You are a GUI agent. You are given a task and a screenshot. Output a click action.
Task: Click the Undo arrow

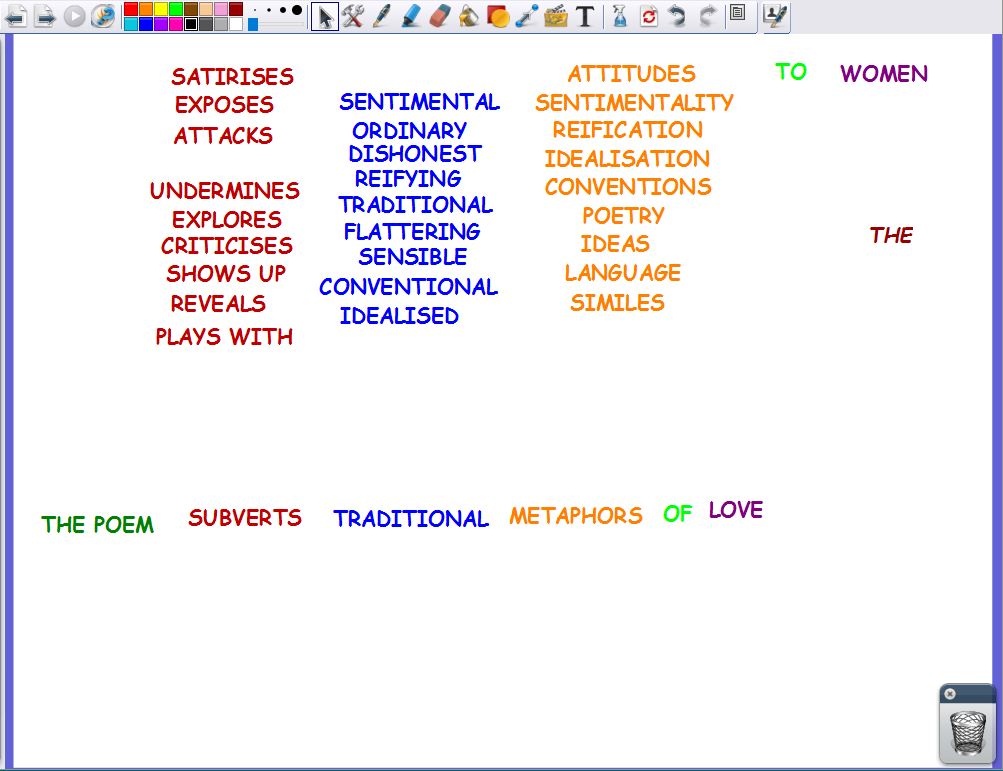tap(677, 16)
